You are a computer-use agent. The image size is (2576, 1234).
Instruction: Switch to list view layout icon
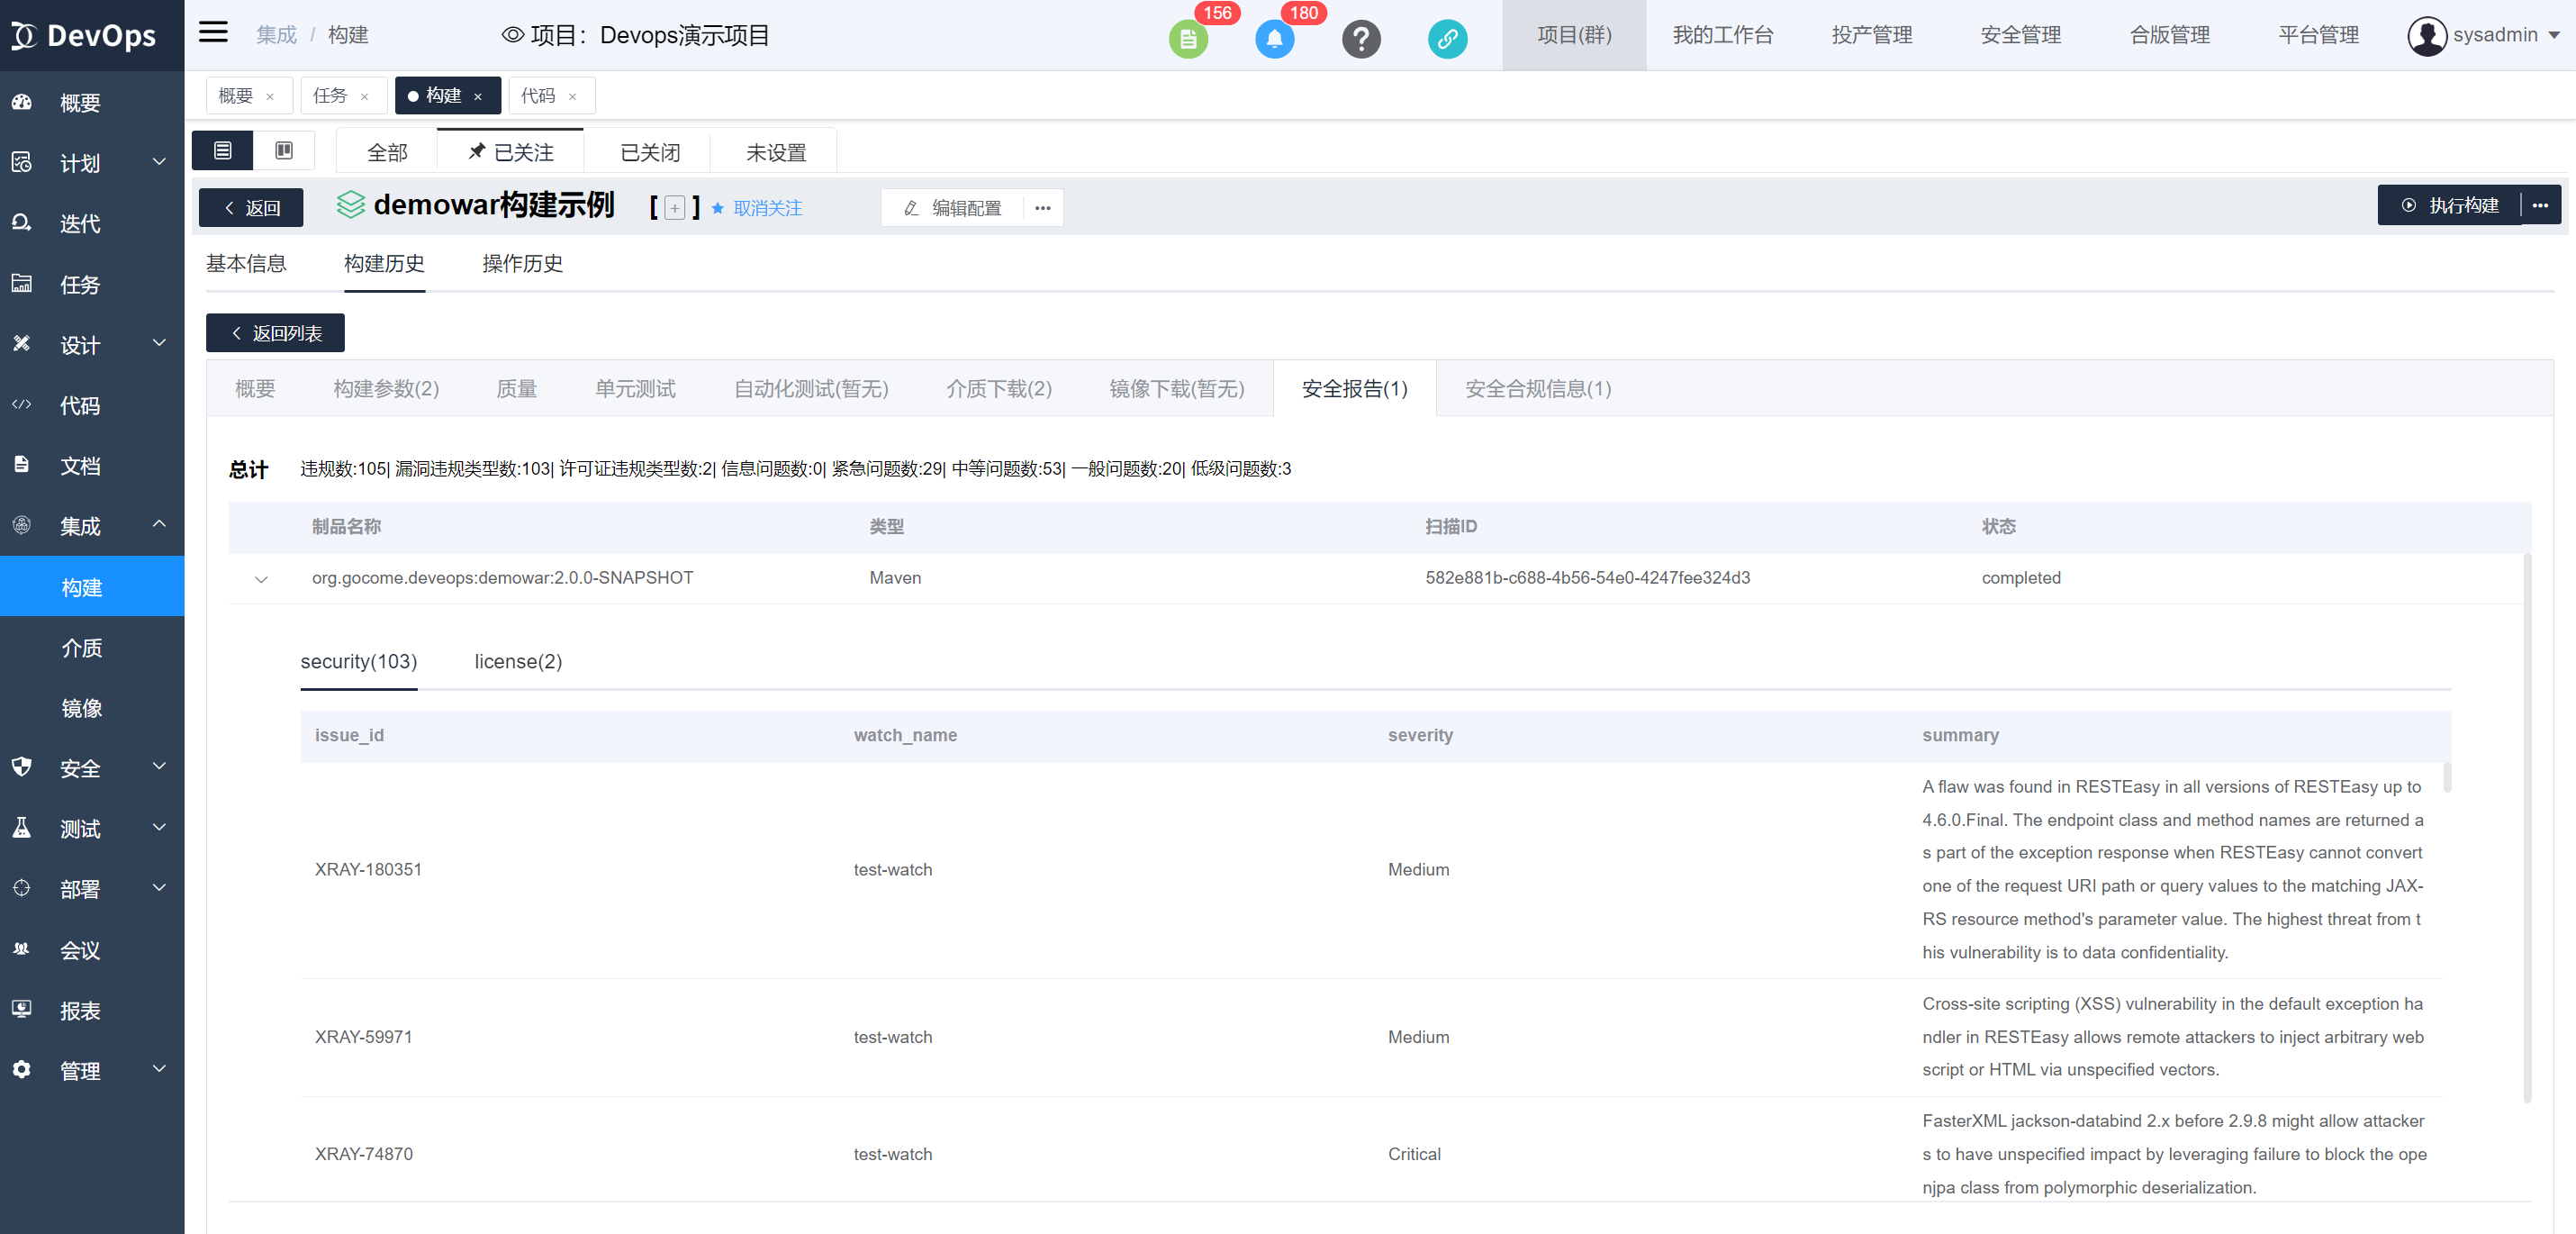(x=223, y=151)
